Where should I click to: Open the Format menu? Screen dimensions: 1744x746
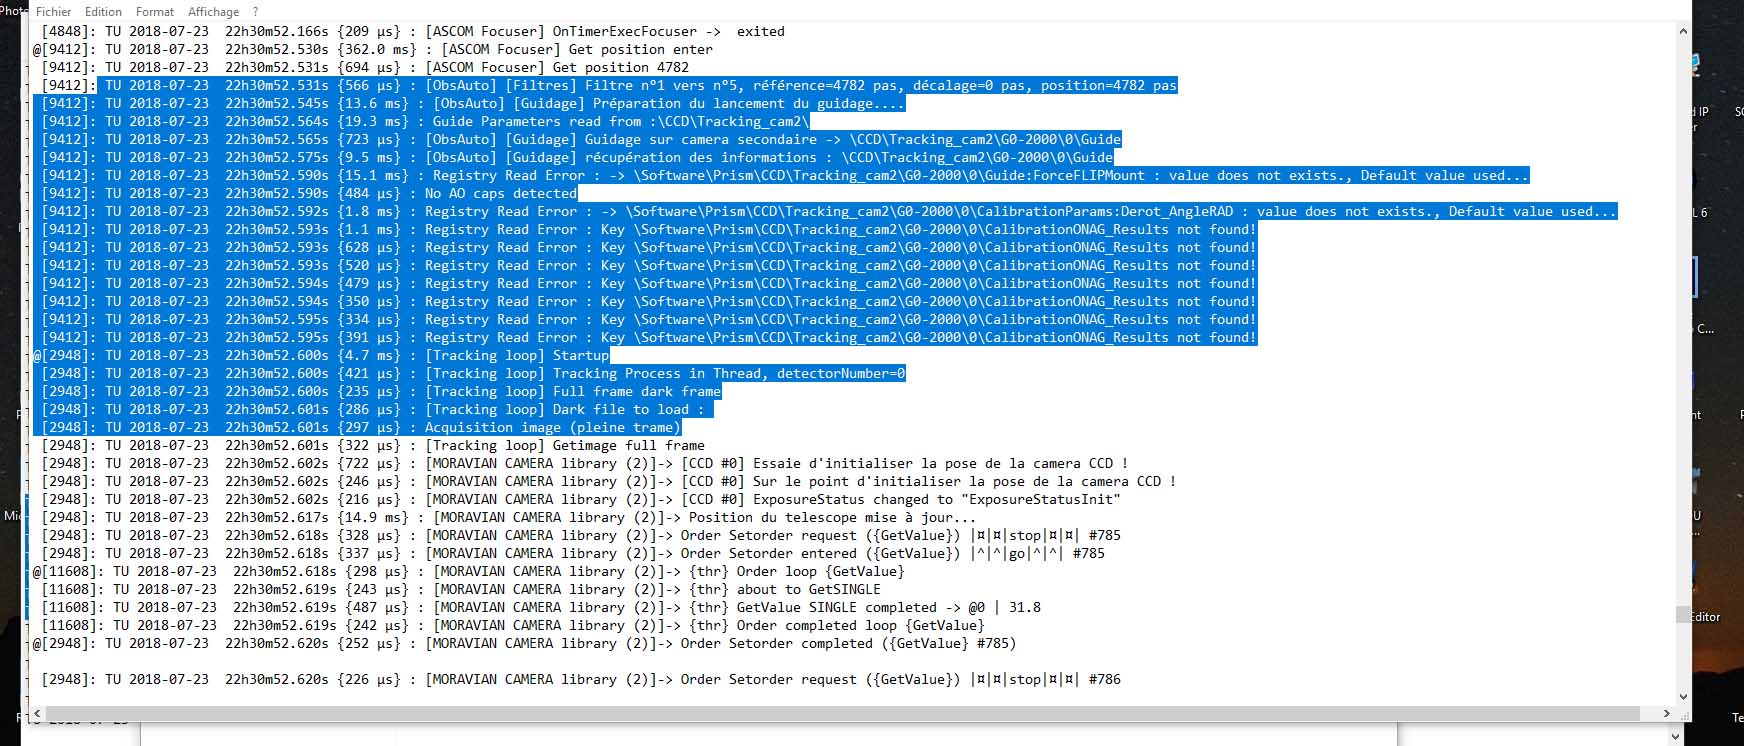tap(155, 11)
